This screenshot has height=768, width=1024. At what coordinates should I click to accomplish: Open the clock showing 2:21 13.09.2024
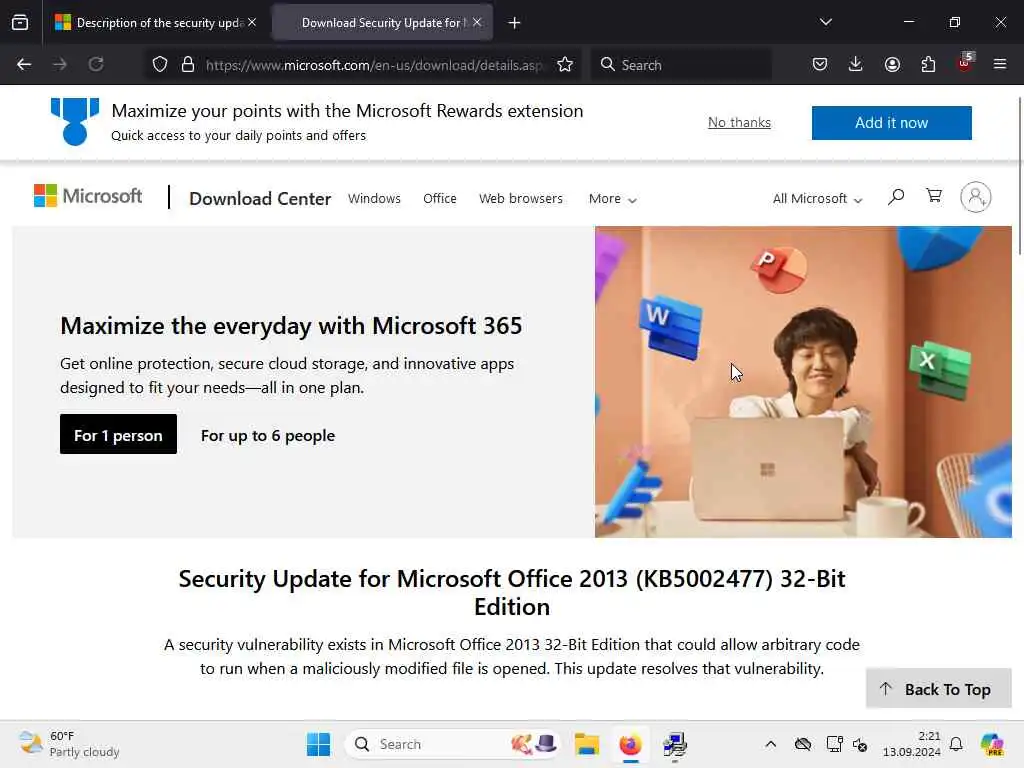[x=912, y=744]
